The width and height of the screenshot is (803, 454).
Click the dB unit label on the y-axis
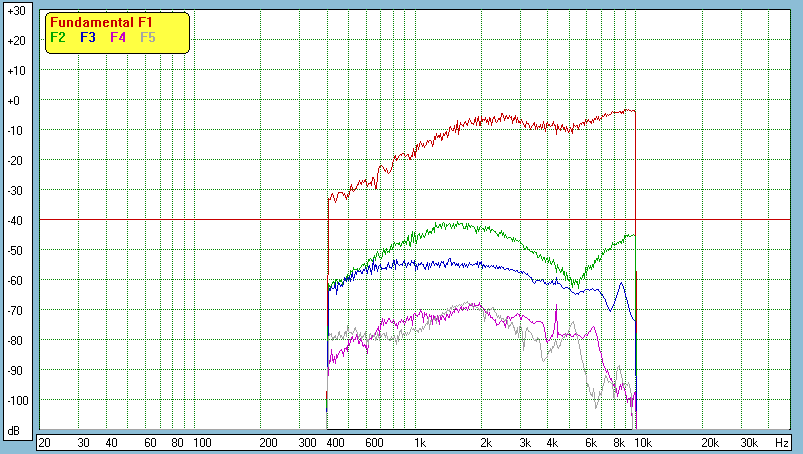[15, 431]
